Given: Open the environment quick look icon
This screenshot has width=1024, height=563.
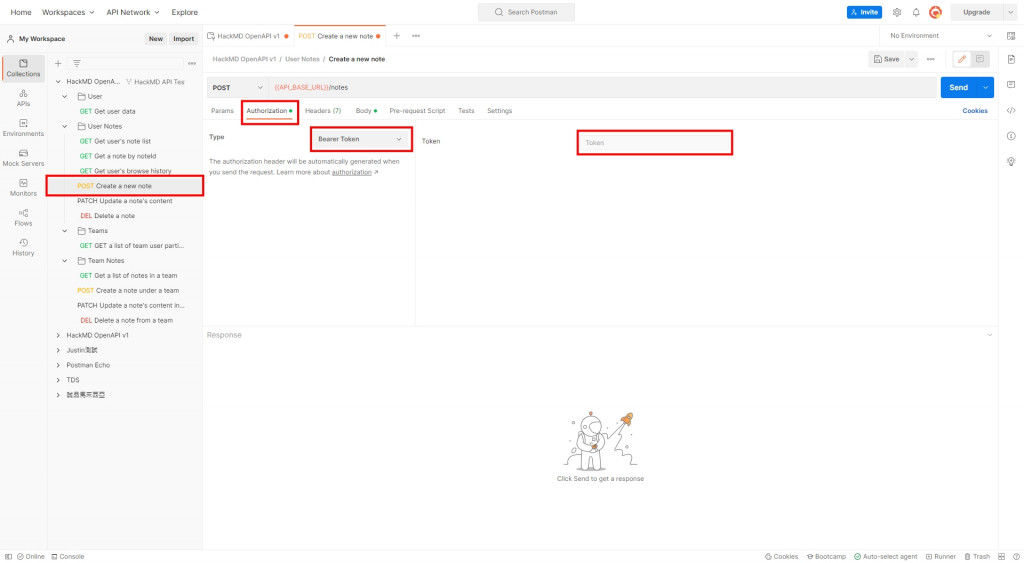Looking at the screenshot, I should point(1011,36).
